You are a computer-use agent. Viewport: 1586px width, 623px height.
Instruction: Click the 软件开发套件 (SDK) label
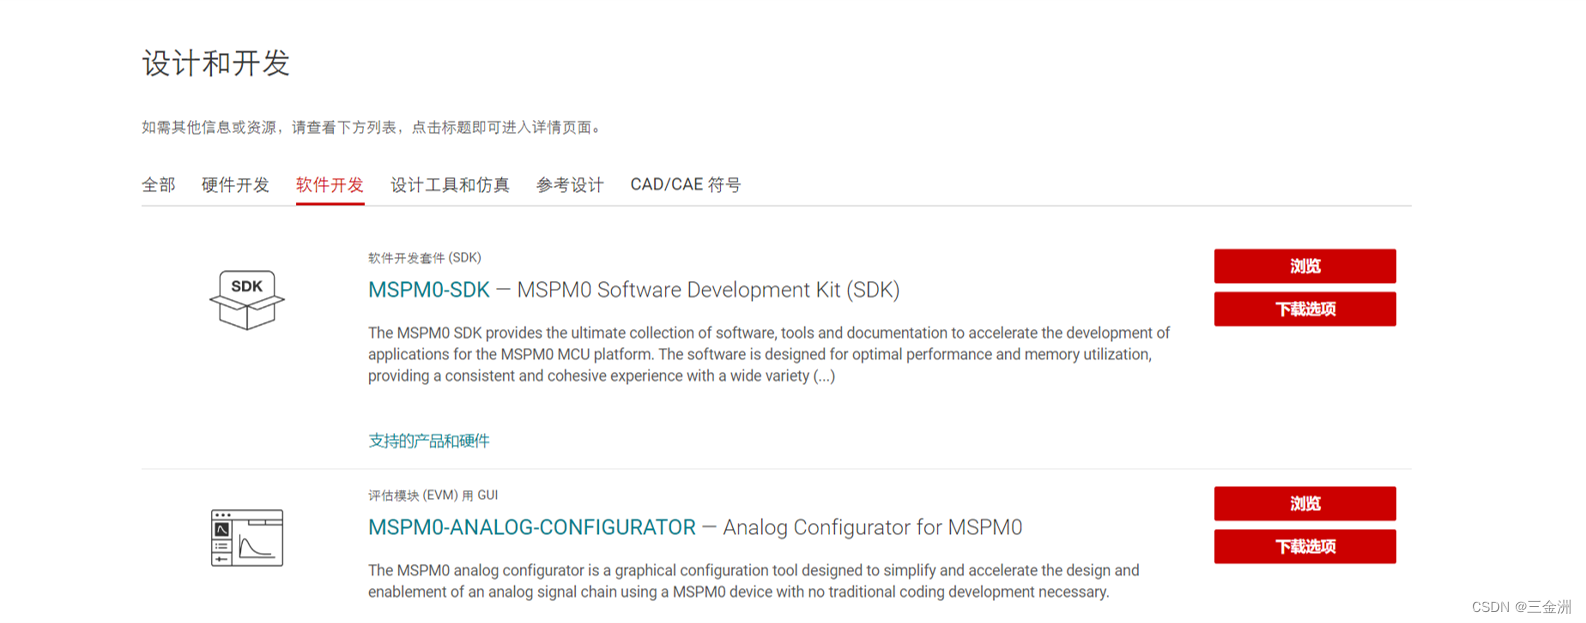425,258
